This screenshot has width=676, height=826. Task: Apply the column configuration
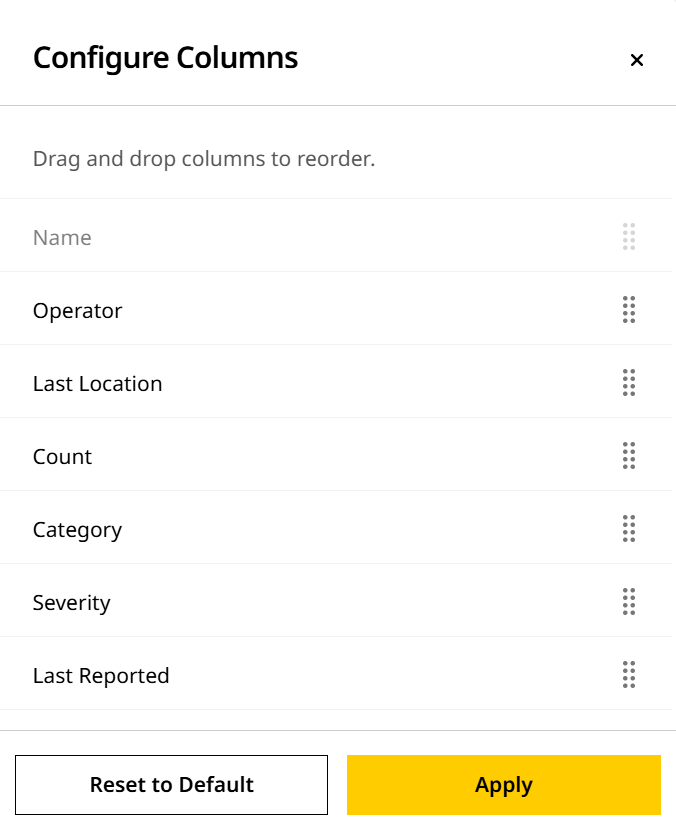pos(503,785)
